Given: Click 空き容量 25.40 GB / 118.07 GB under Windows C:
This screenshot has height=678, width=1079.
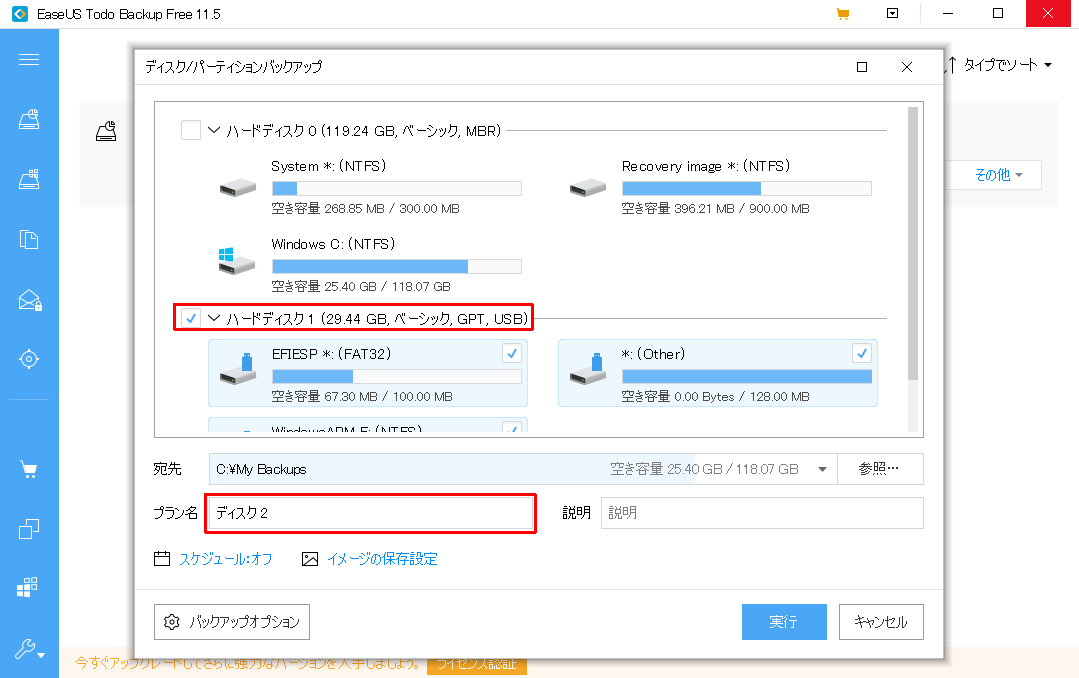Looking at the screenshot, I should click(x=361, y=286).
